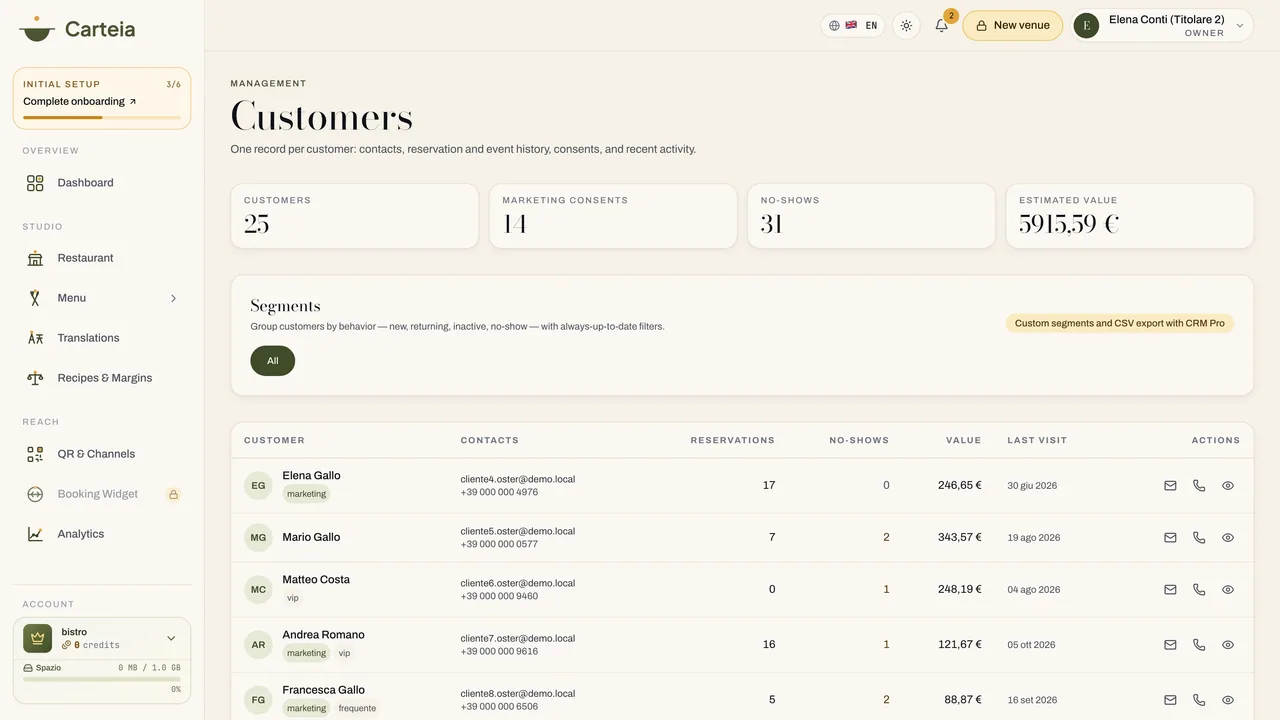Click the CRM Pro upgrade badge
Viewport: 1280px width, 720px height.
[1120, 323]
